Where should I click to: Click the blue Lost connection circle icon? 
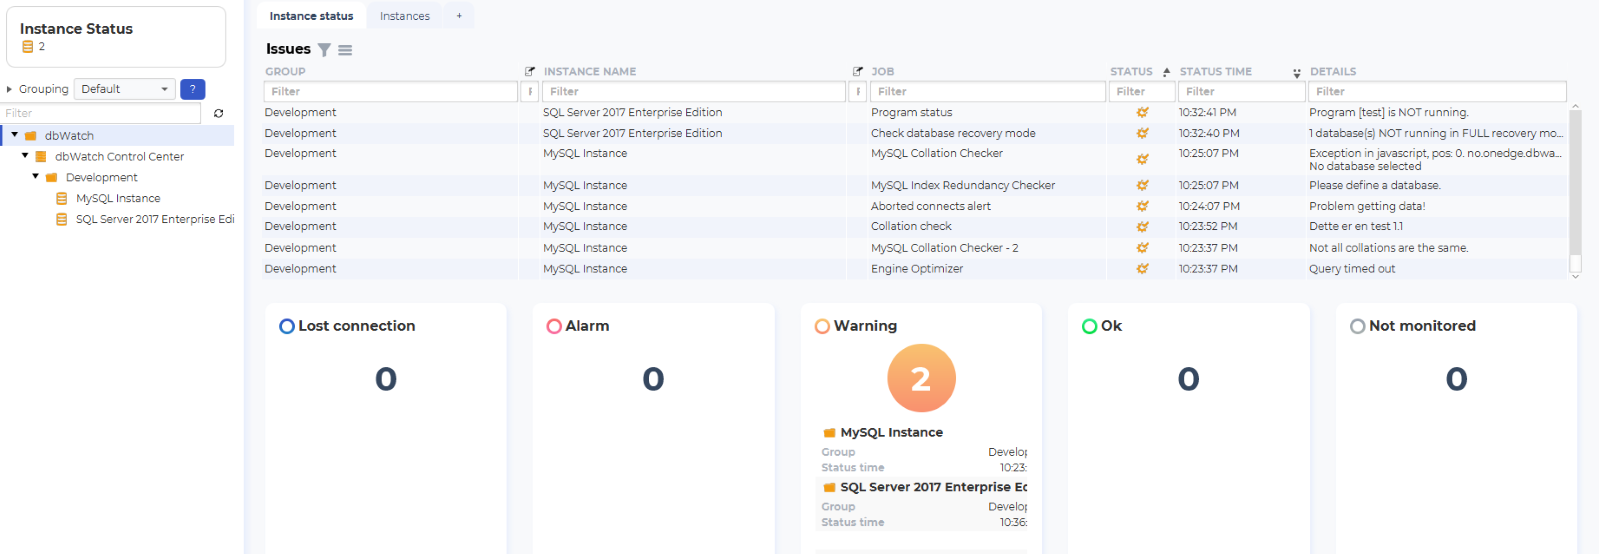(x=287, y=326)
